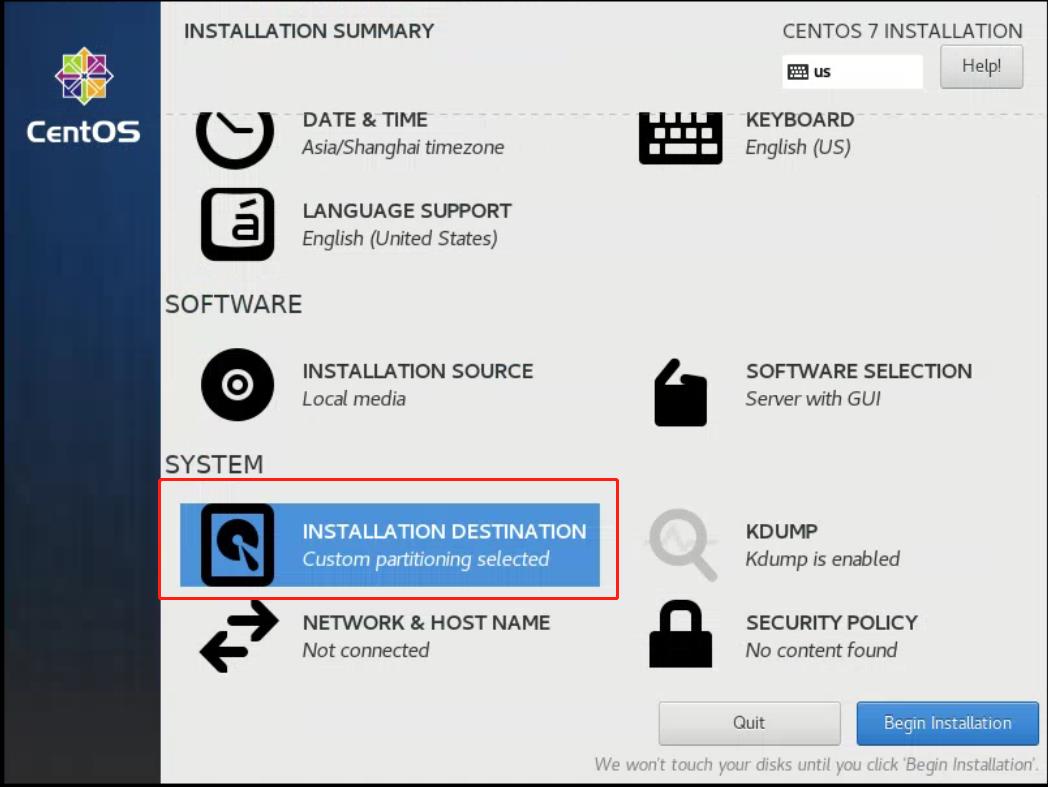Open the KDUMP 'Kdump is enabled' entry
Screen dimensions: 1048x787
pyautogui.click(x=822, y=545)
